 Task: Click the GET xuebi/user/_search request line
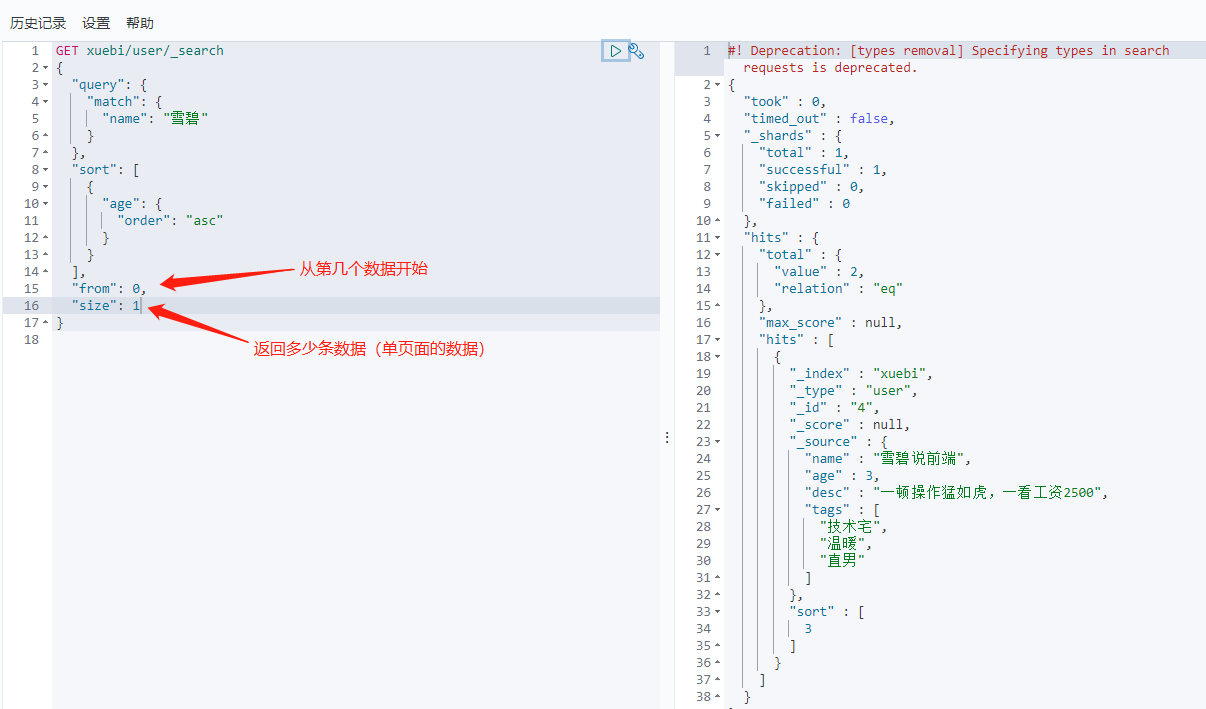point(140,51)
